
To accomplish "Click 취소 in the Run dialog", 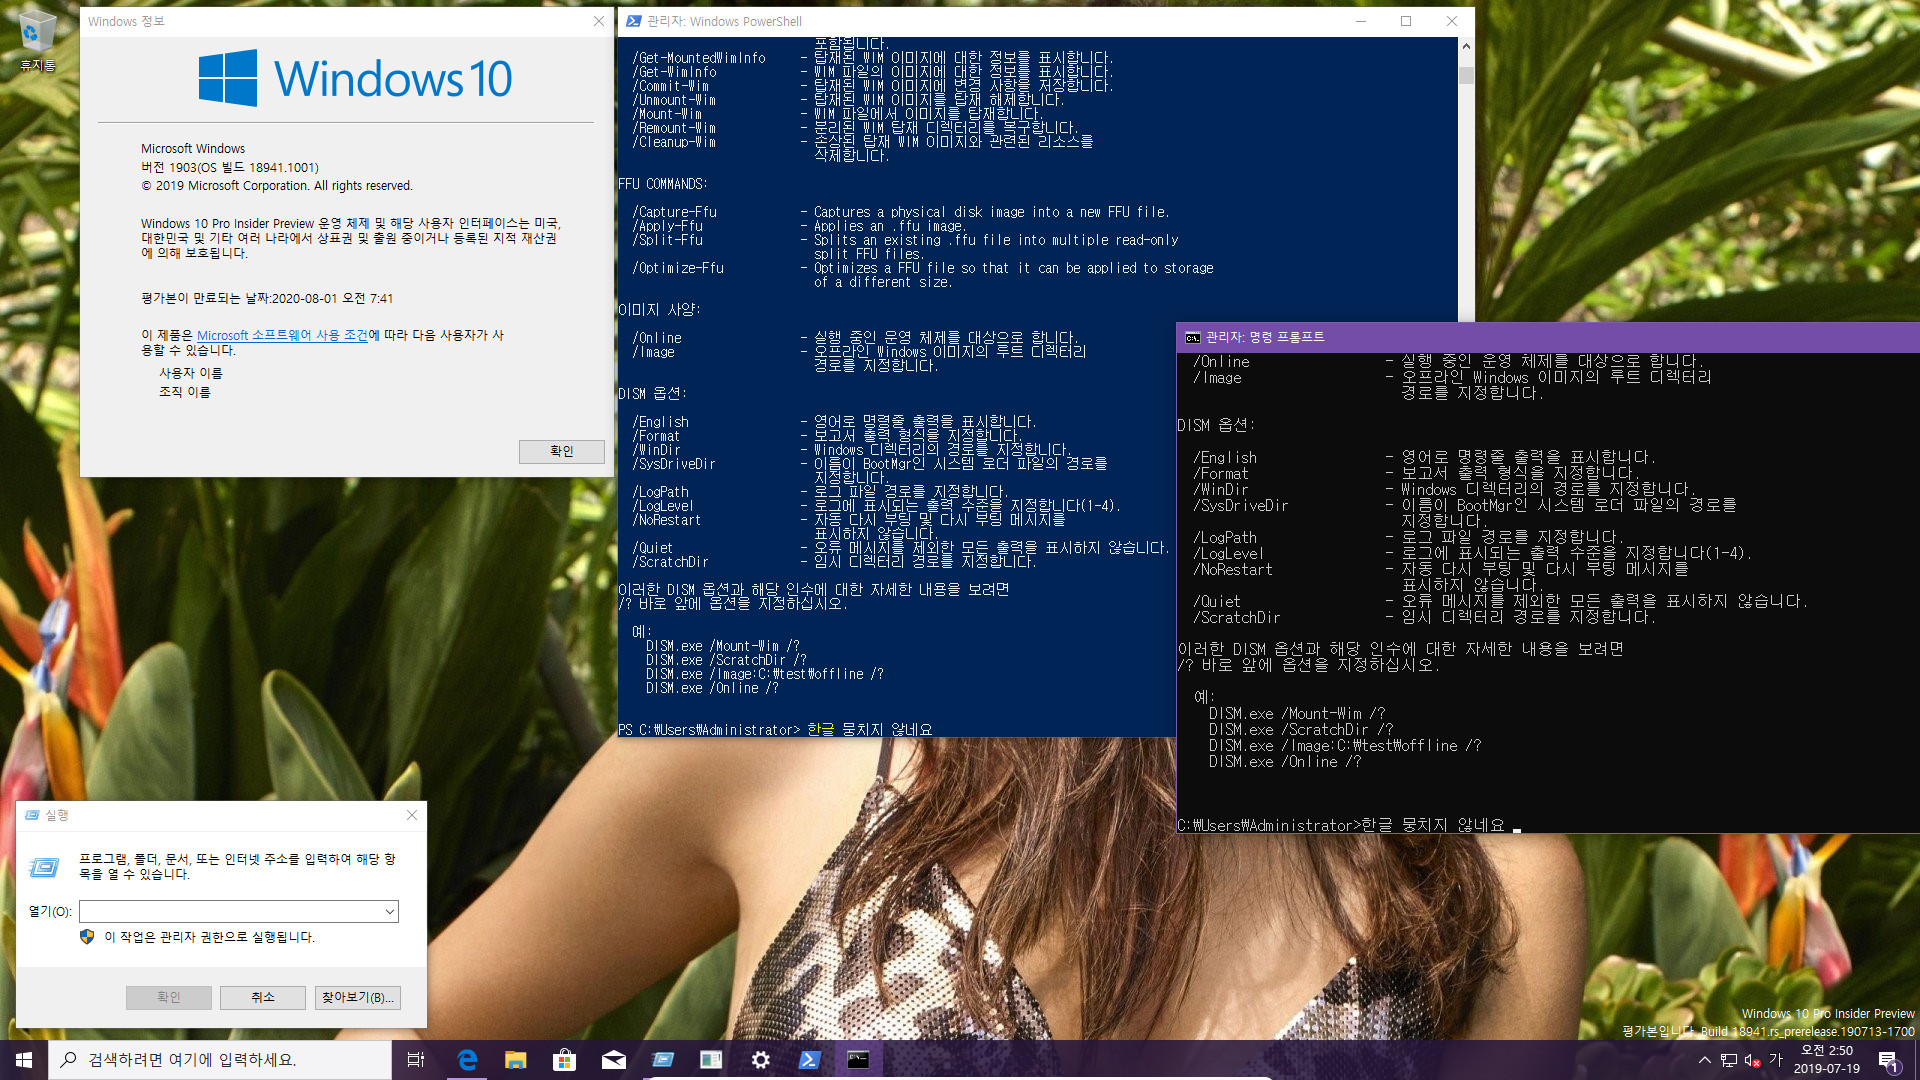I will pos(263,997).
